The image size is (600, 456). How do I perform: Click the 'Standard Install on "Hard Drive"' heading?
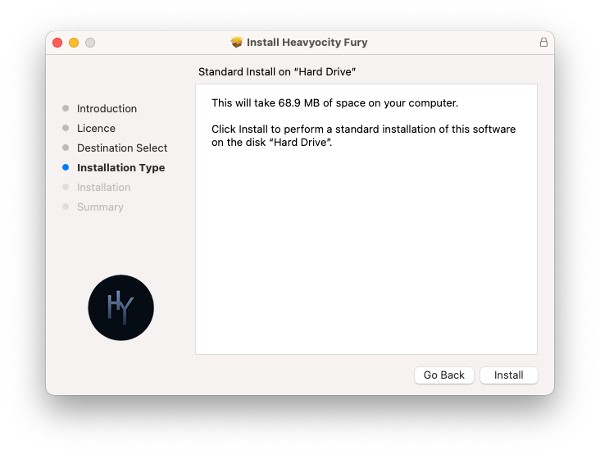277,72
